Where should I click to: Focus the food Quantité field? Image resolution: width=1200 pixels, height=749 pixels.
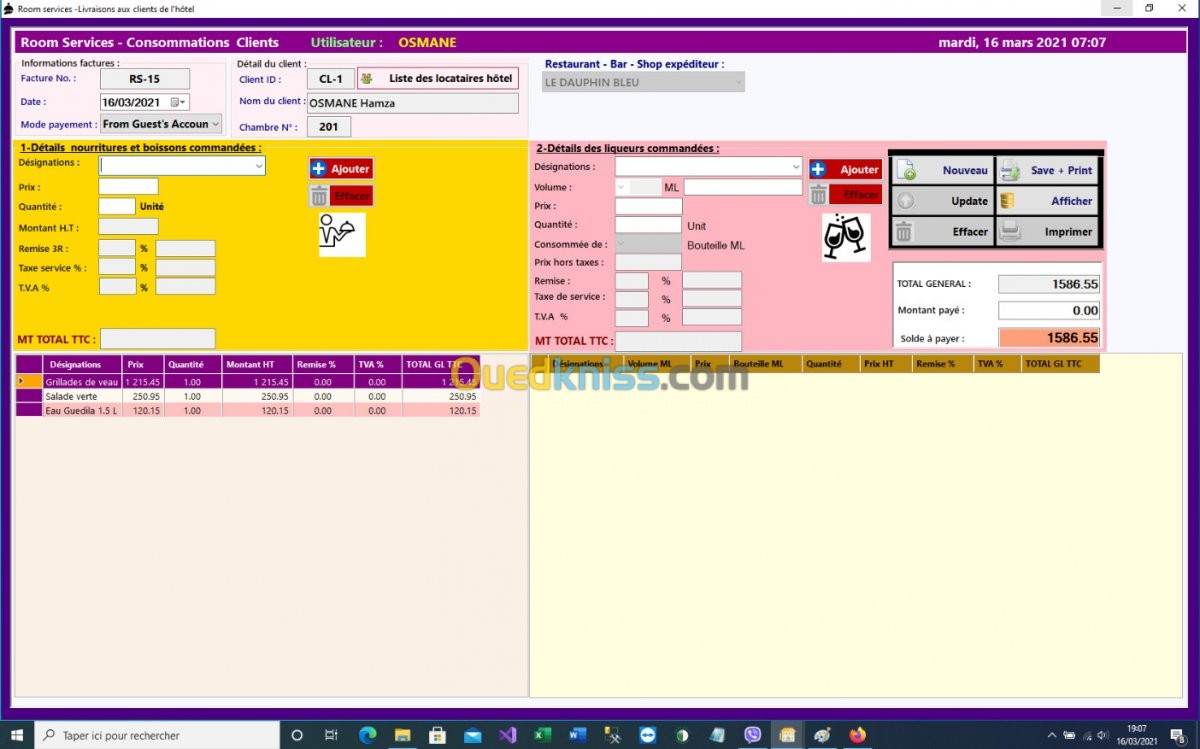click(117, 206)
